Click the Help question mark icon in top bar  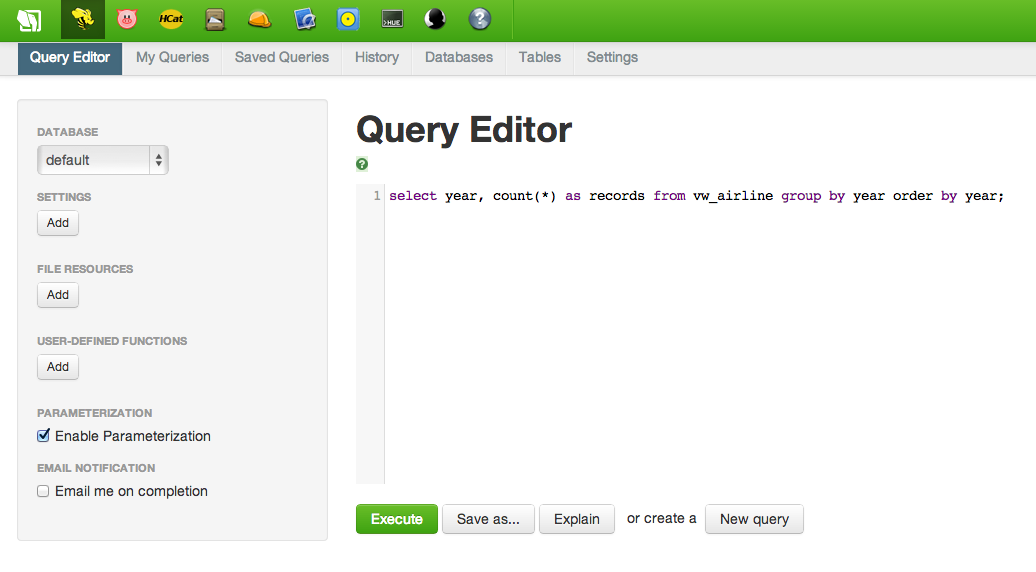[480, 19]
